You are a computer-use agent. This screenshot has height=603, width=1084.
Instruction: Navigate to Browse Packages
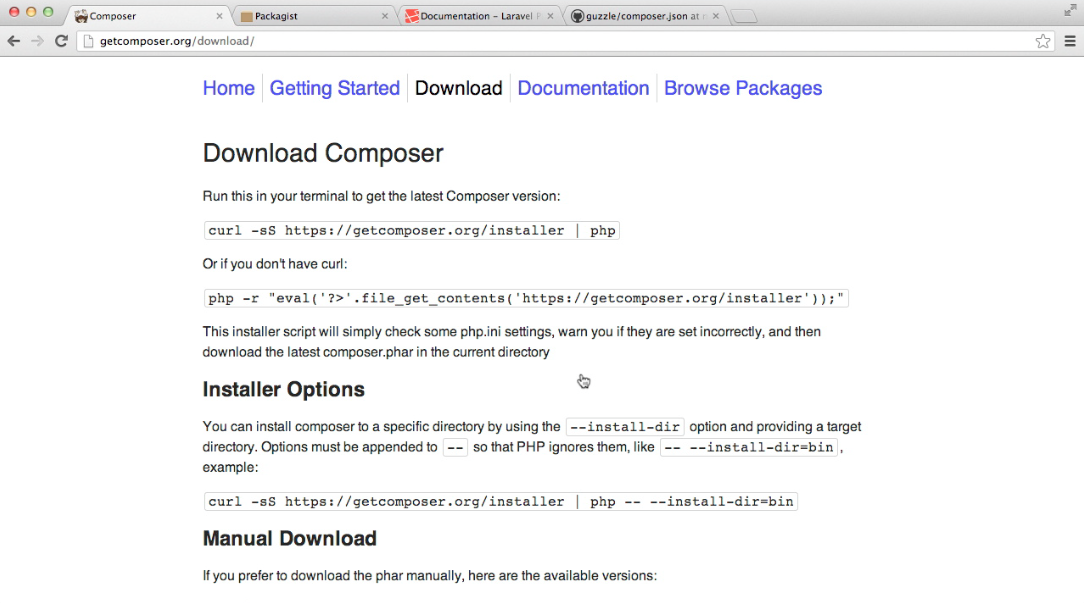click(x=743, y=88)
